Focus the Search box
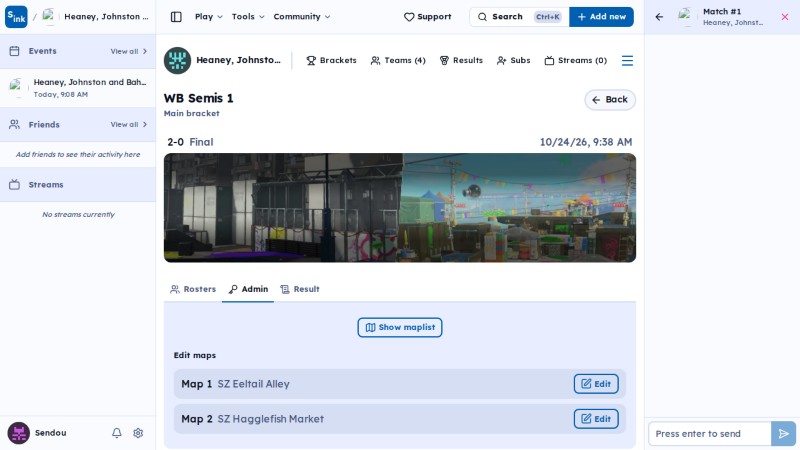 click(x=519, y=17)
